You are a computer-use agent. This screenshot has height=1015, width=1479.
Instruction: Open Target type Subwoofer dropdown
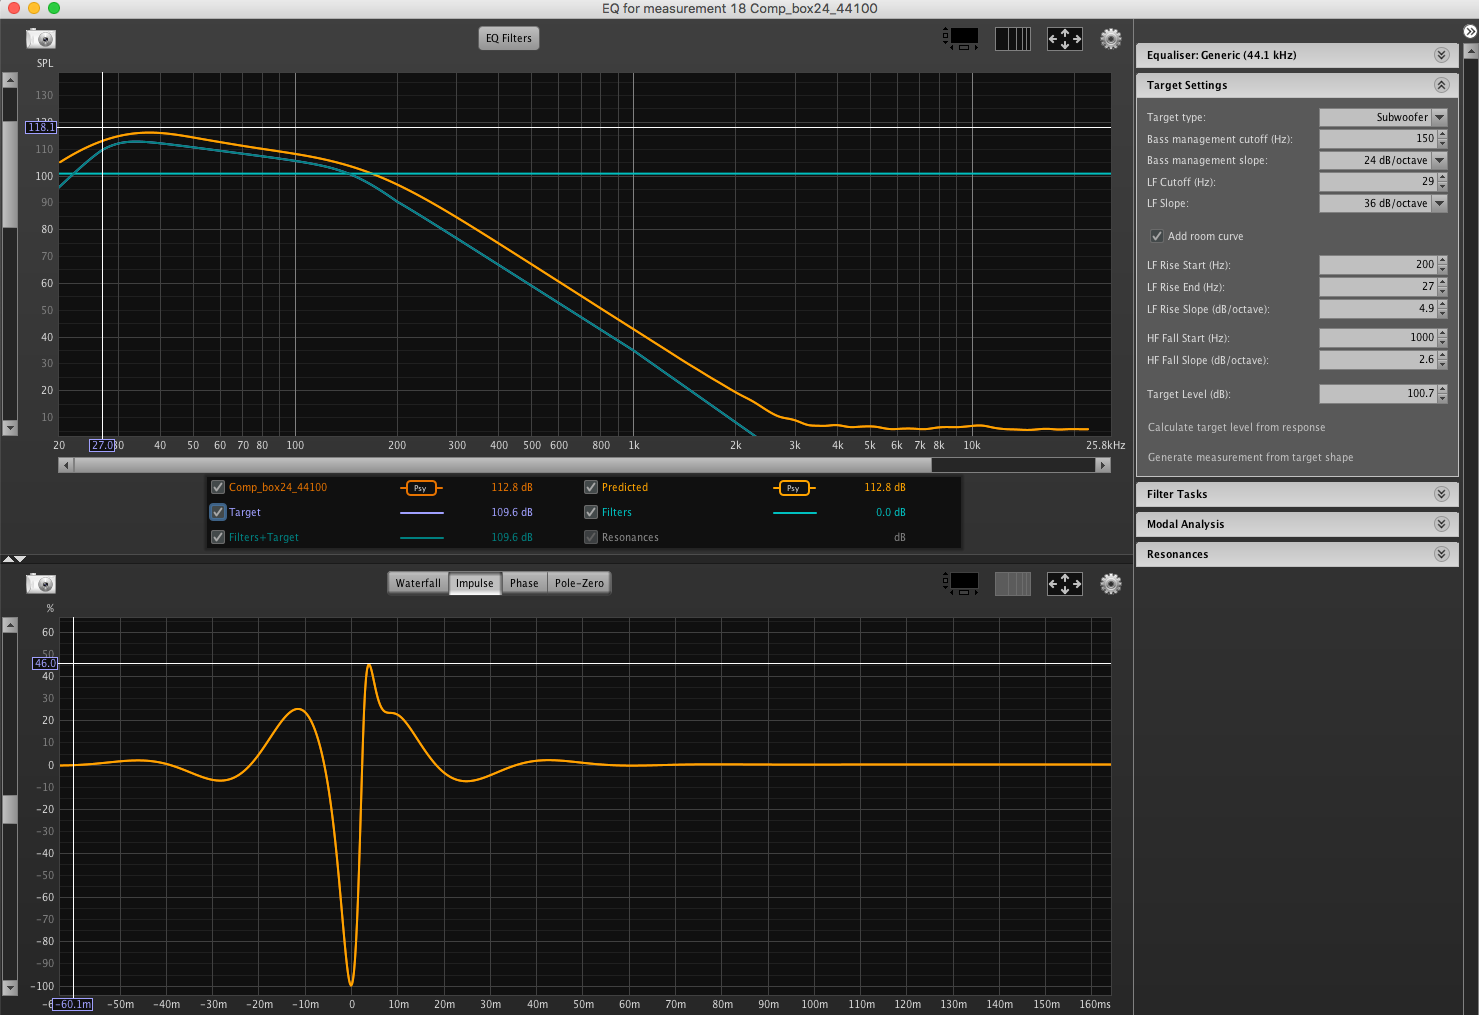(1383, 117)
